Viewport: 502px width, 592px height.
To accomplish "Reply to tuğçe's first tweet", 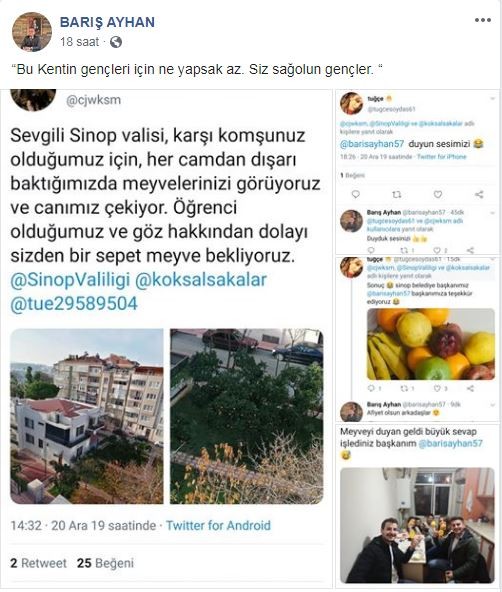I will tap(355, 194).
